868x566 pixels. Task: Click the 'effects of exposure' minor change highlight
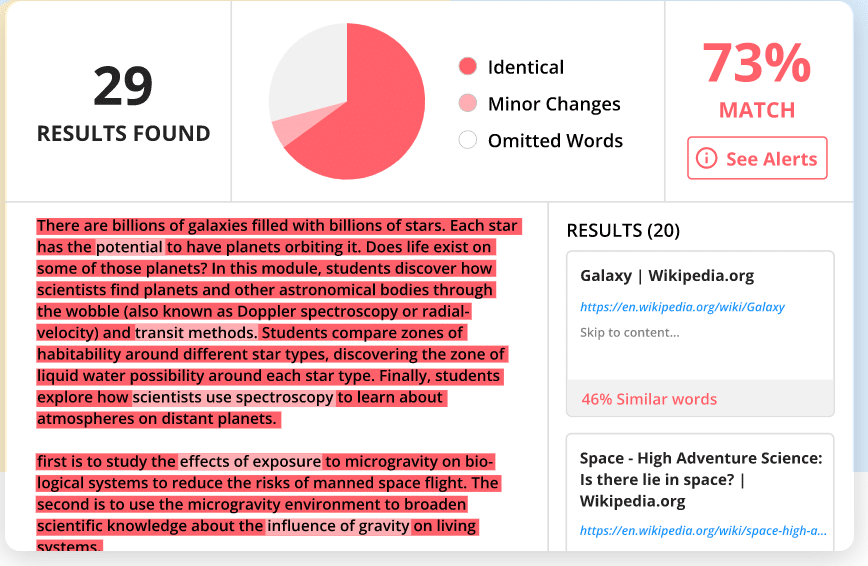tap(250, 462)
